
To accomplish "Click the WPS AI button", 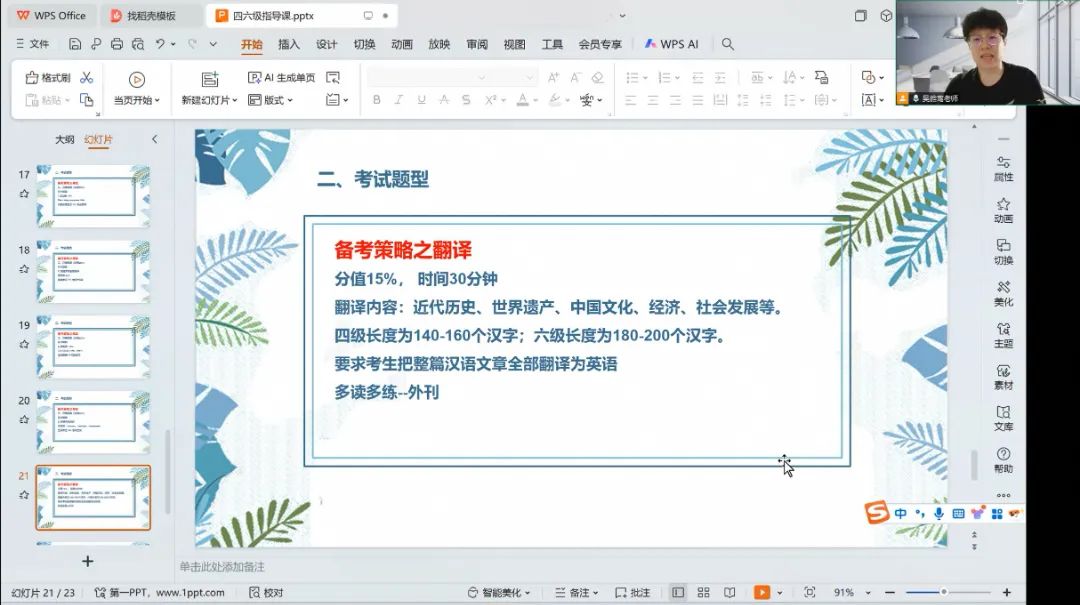I will point(672,44).
